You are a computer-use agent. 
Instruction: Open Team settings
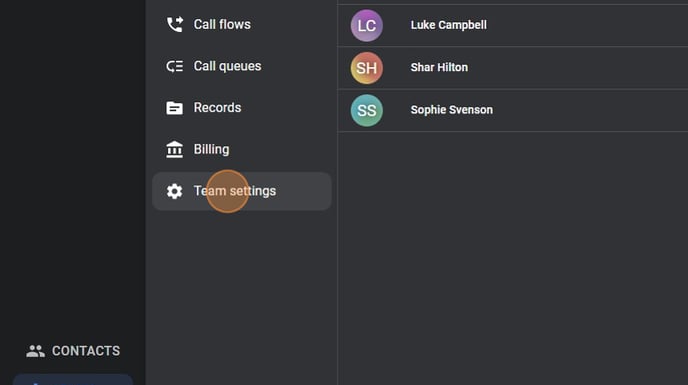pos(241,191)
